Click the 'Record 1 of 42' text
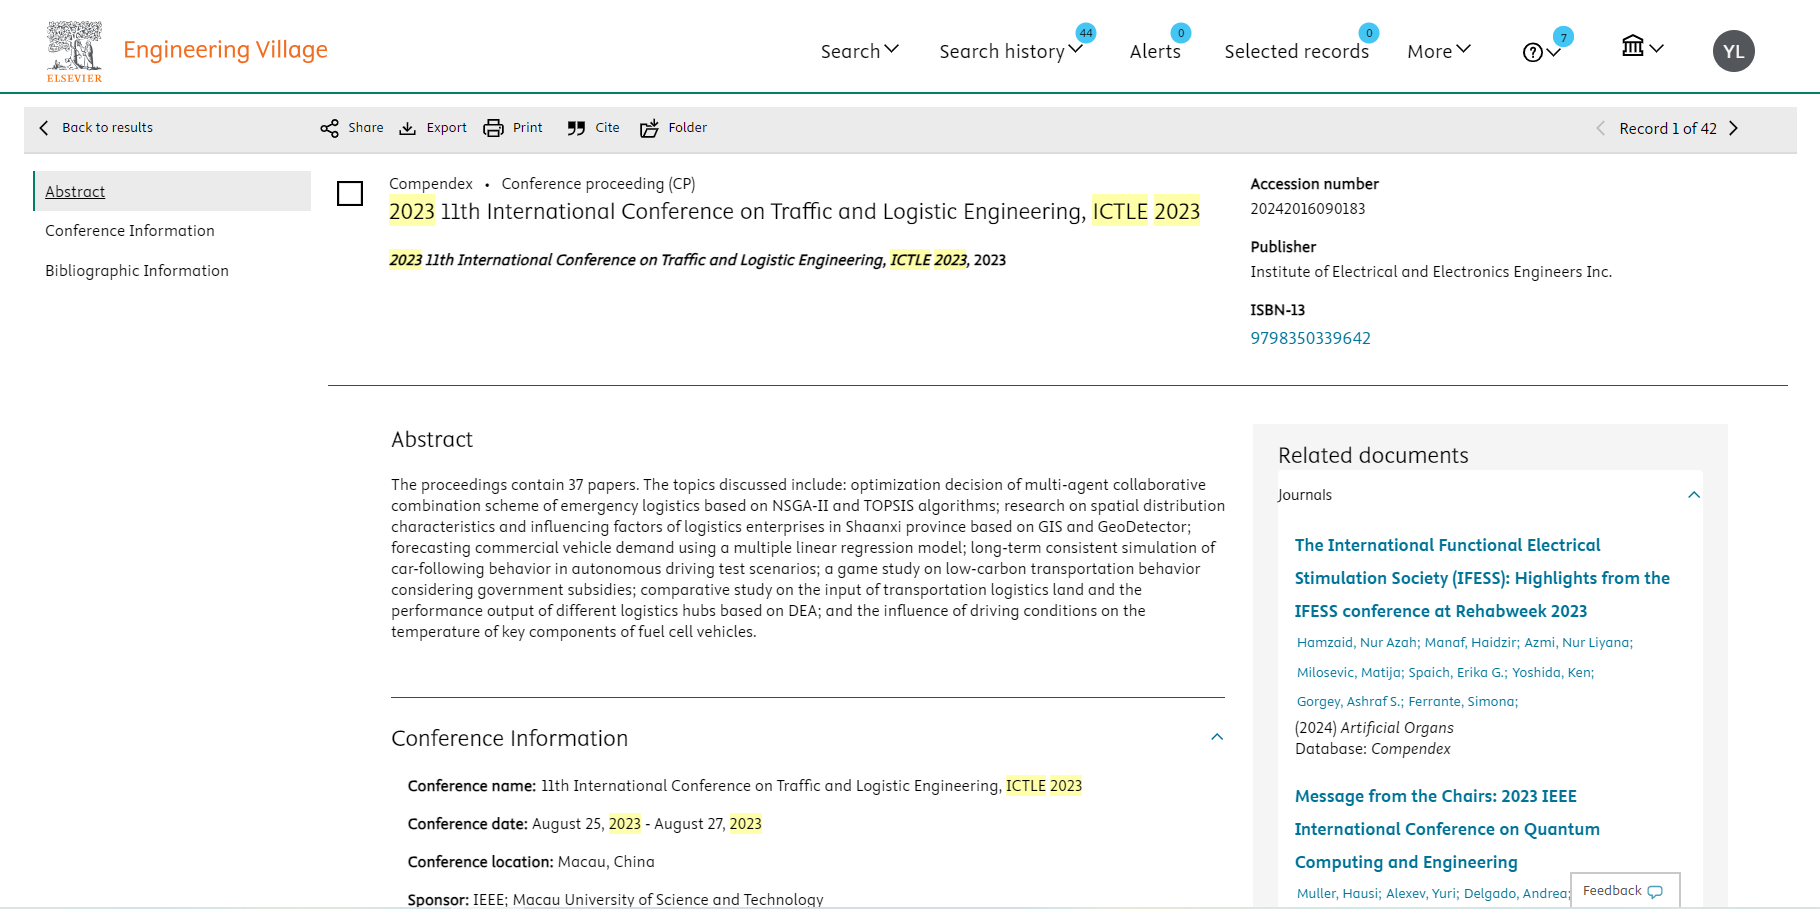 tap(1668, 128)
